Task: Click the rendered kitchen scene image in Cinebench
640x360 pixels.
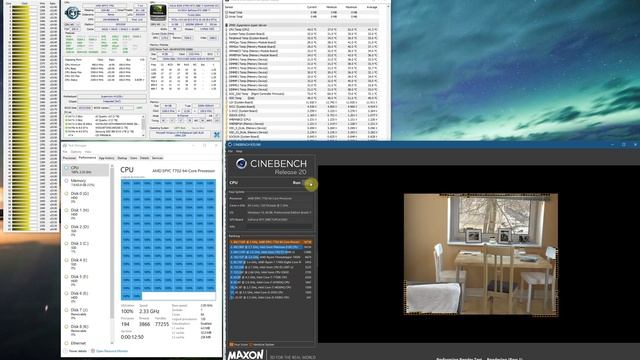Action: point(481,254)
